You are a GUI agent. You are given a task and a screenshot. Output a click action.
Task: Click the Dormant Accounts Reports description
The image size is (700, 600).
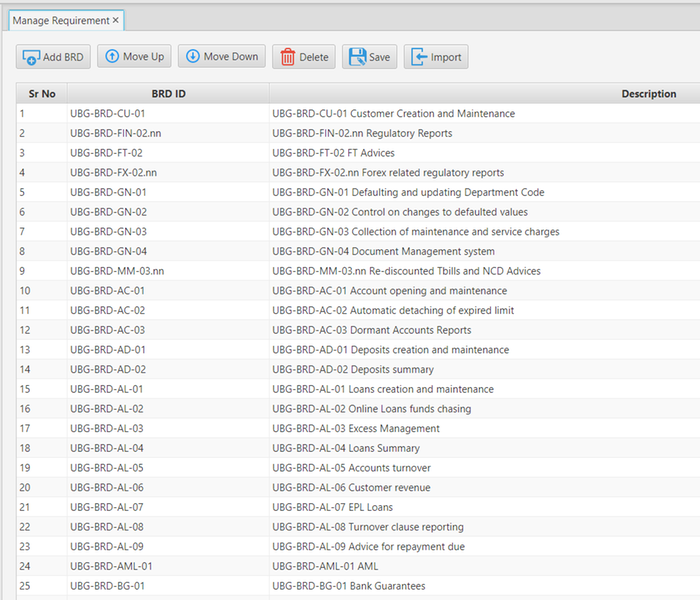(x=371, y=330)
